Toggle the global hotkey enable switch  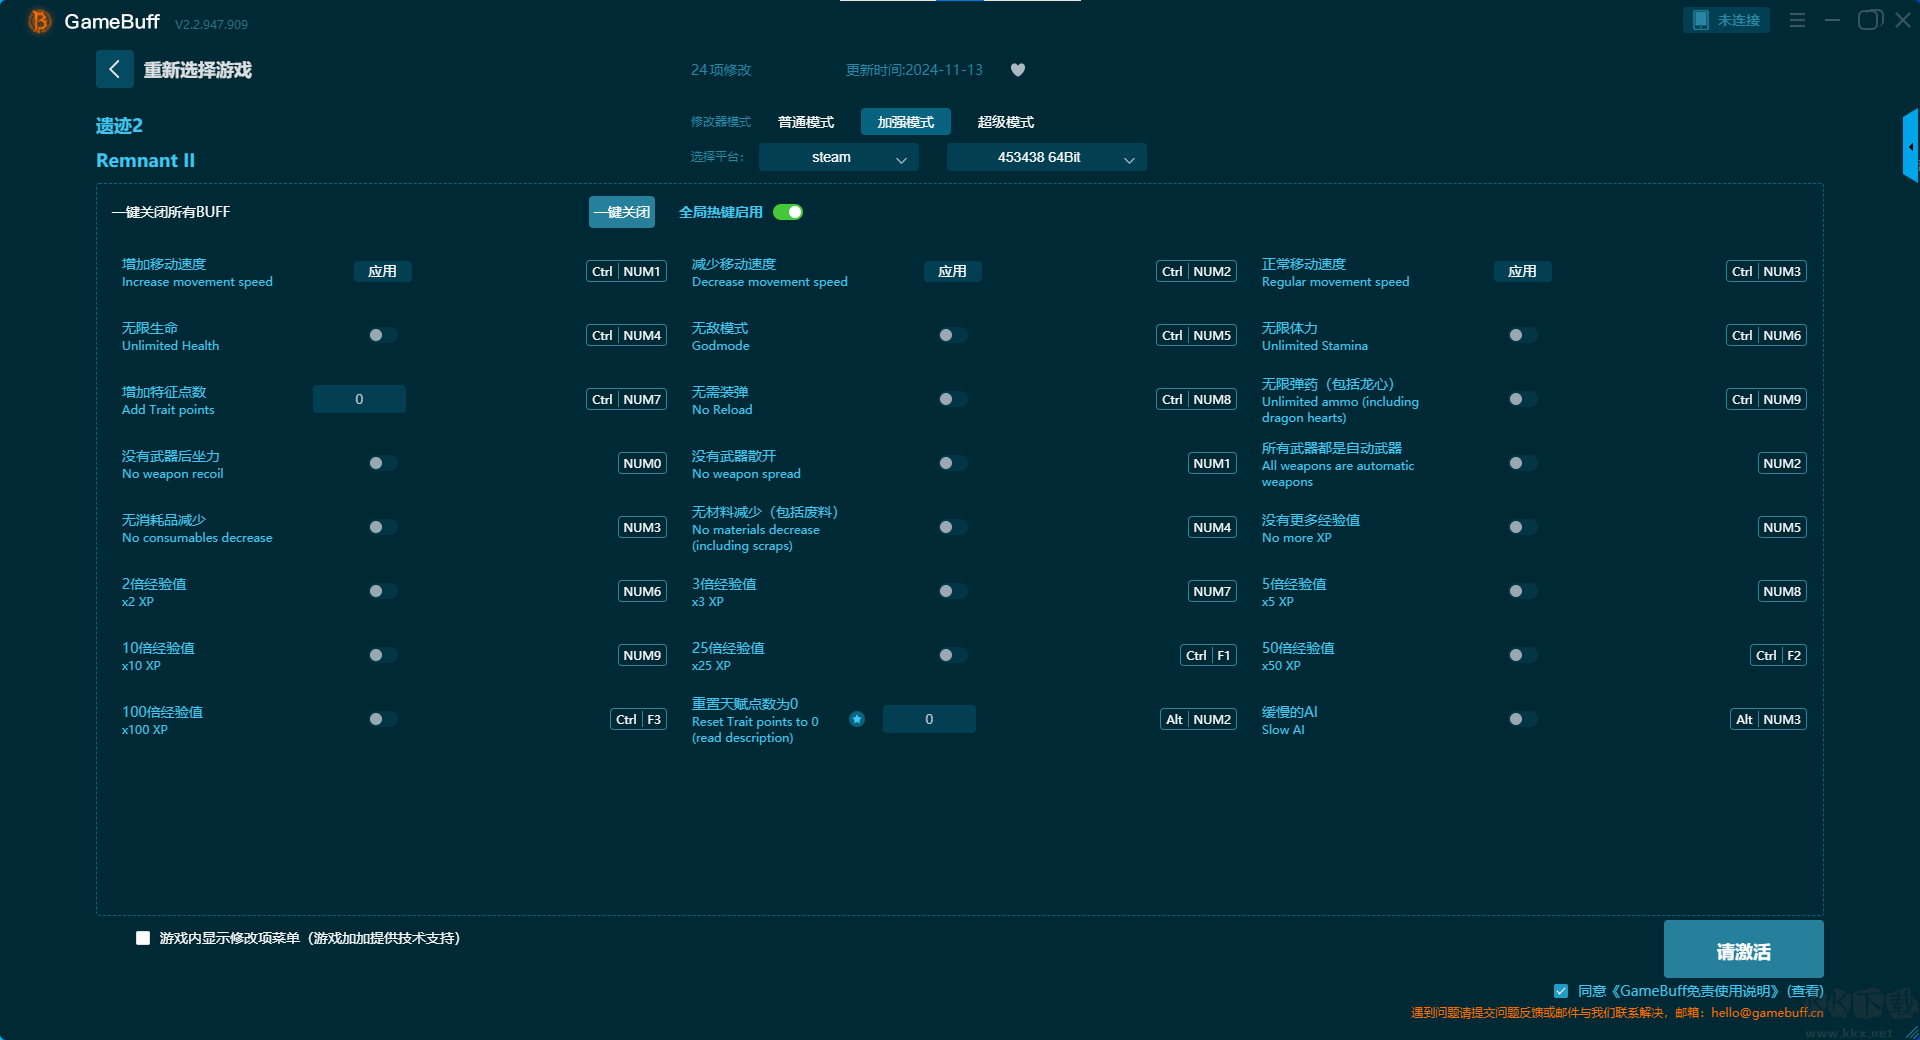[x=788, y=212]
